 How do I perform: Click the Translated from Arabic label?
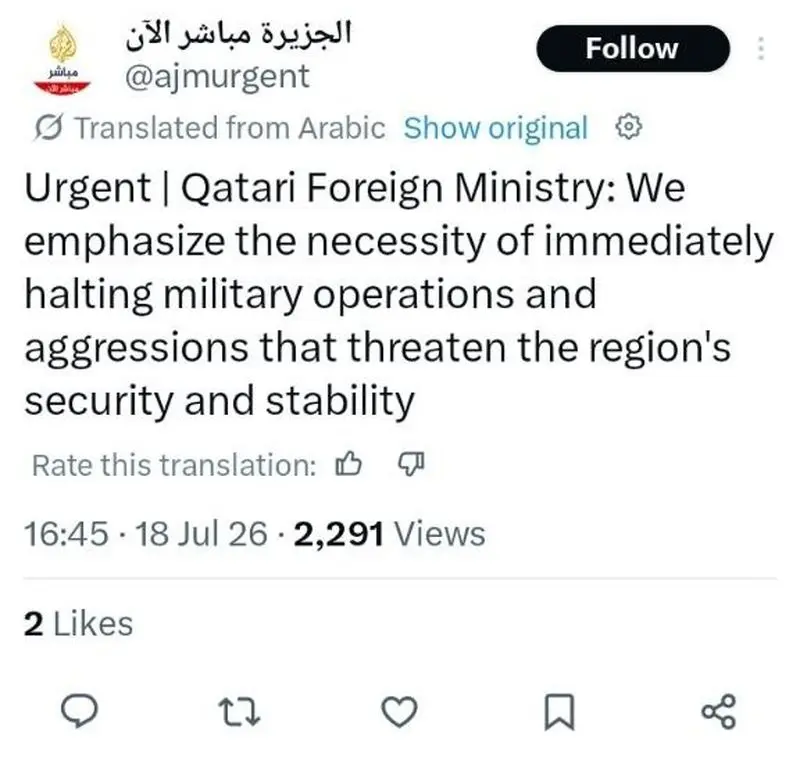pyautogui.click(x=230, y=128)
